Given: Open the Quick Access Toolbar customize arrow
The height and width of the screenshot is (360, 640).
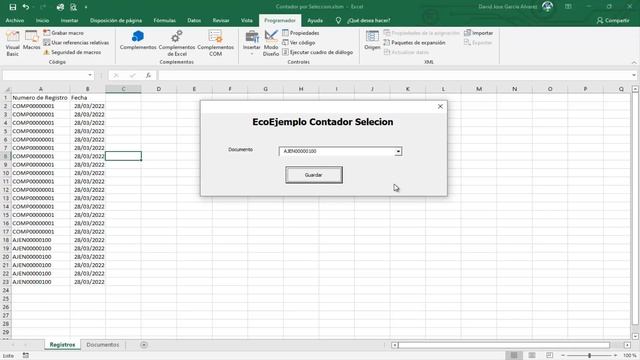Looking at the screenshot, I should pyautogui.click(x=86, y=7).
